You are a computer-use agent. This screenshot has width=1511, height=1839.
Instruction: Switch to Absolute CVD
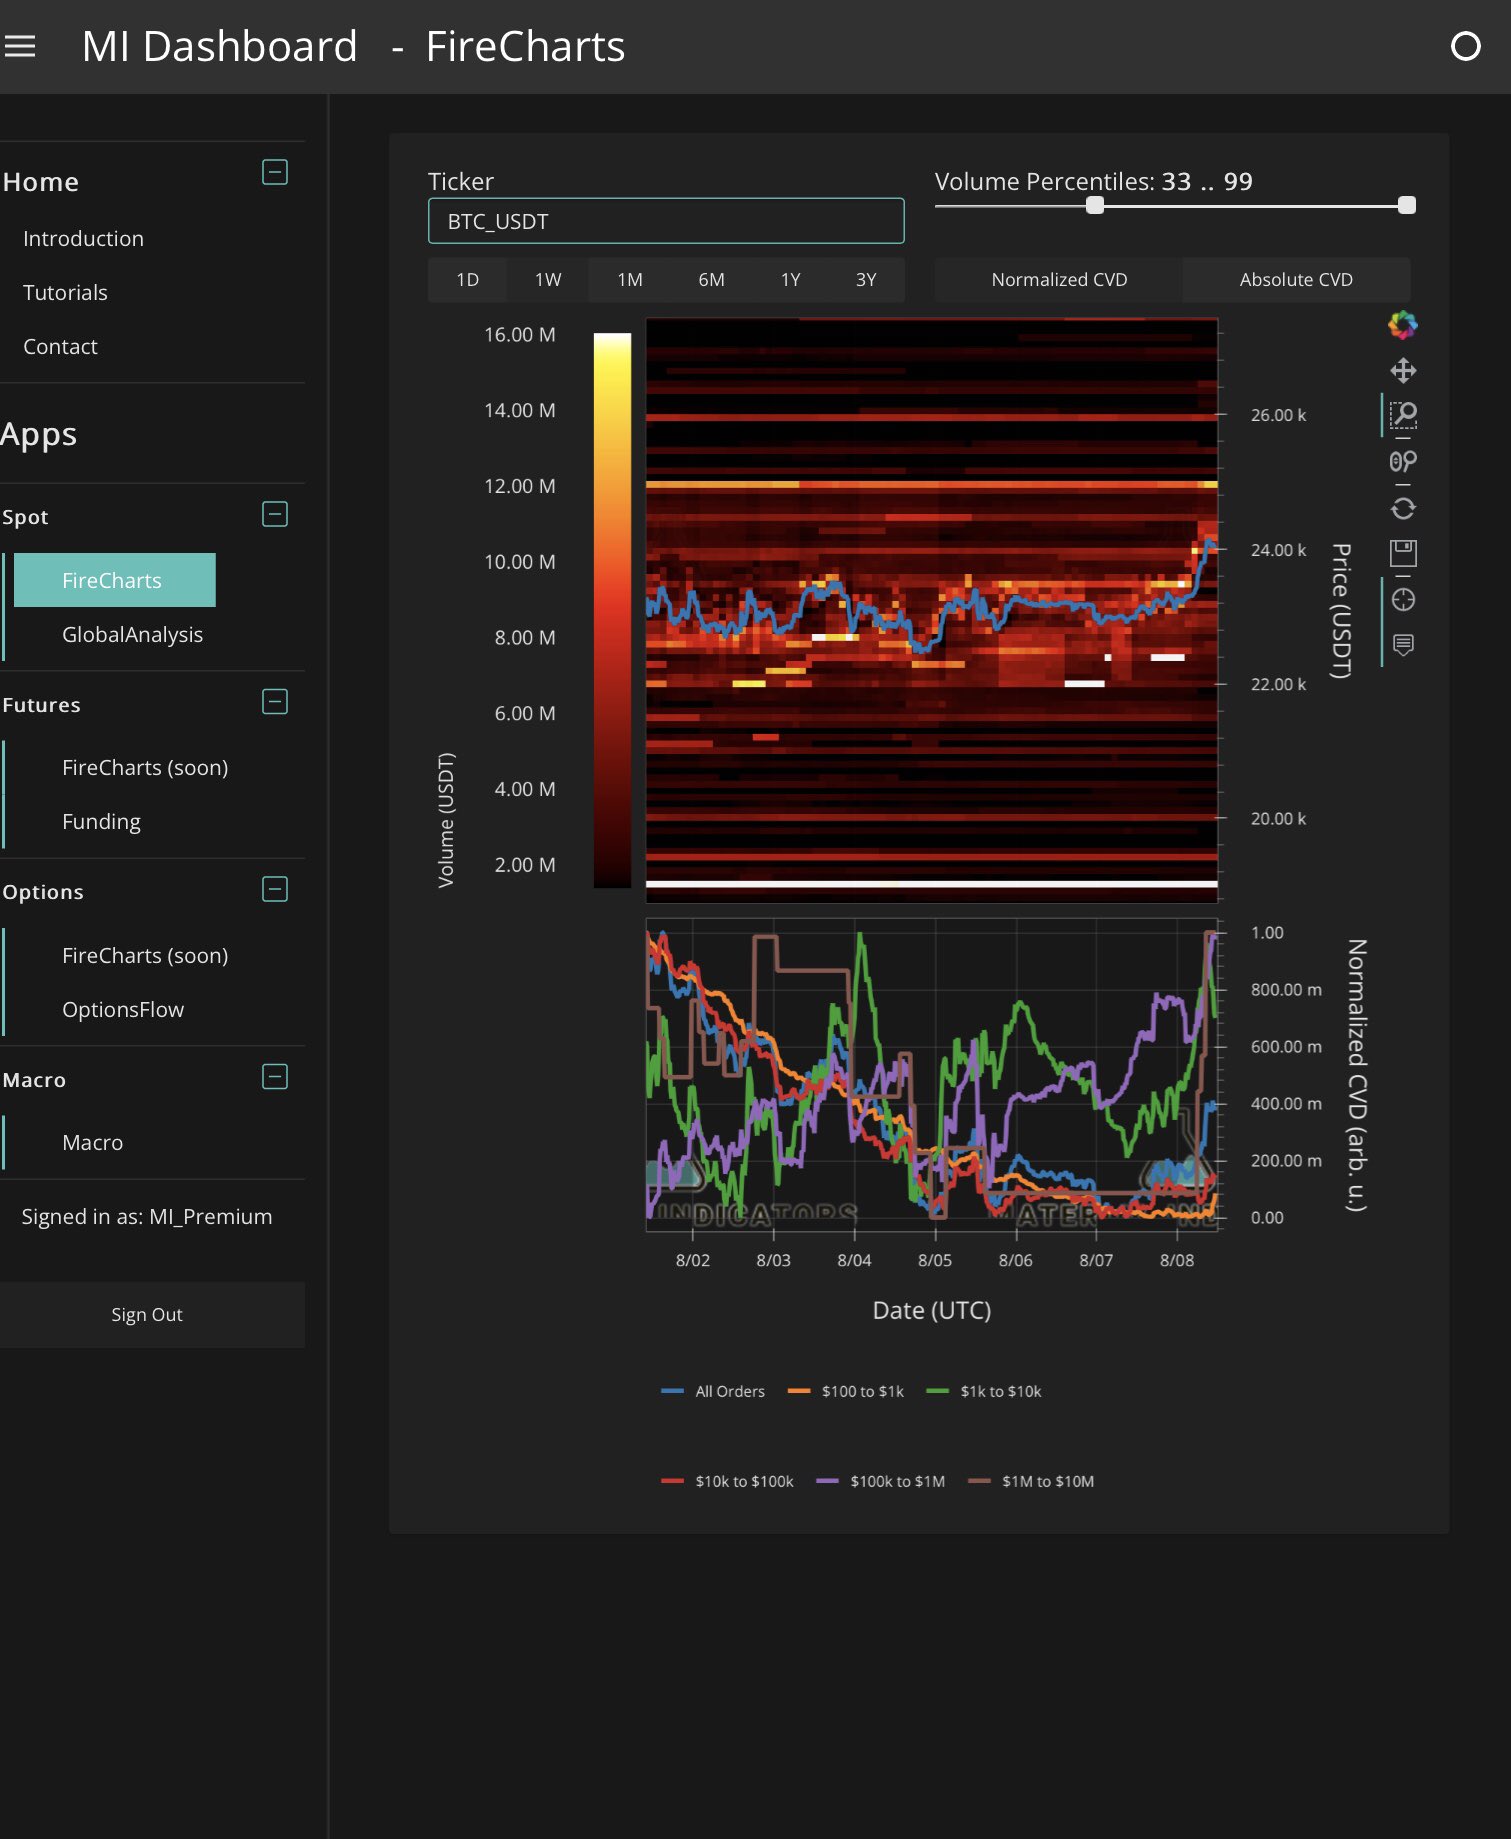(x=1296, y=280)
